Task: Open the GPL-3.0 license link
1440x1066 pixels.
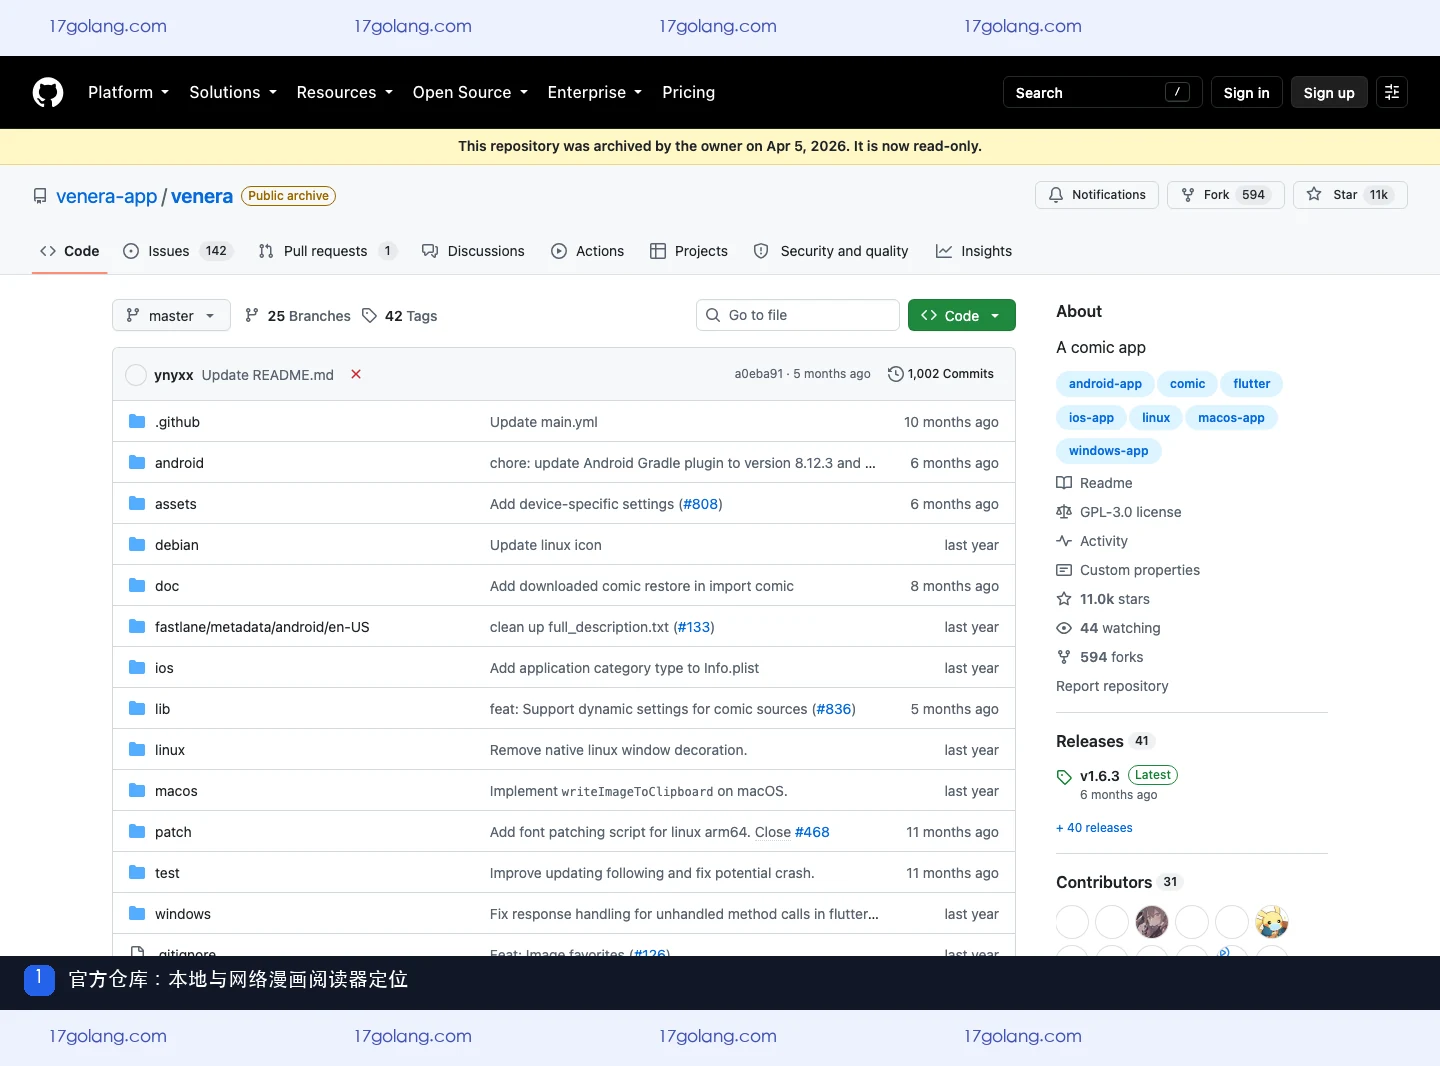Action: pyautogui.click(x=1118, y=512)
